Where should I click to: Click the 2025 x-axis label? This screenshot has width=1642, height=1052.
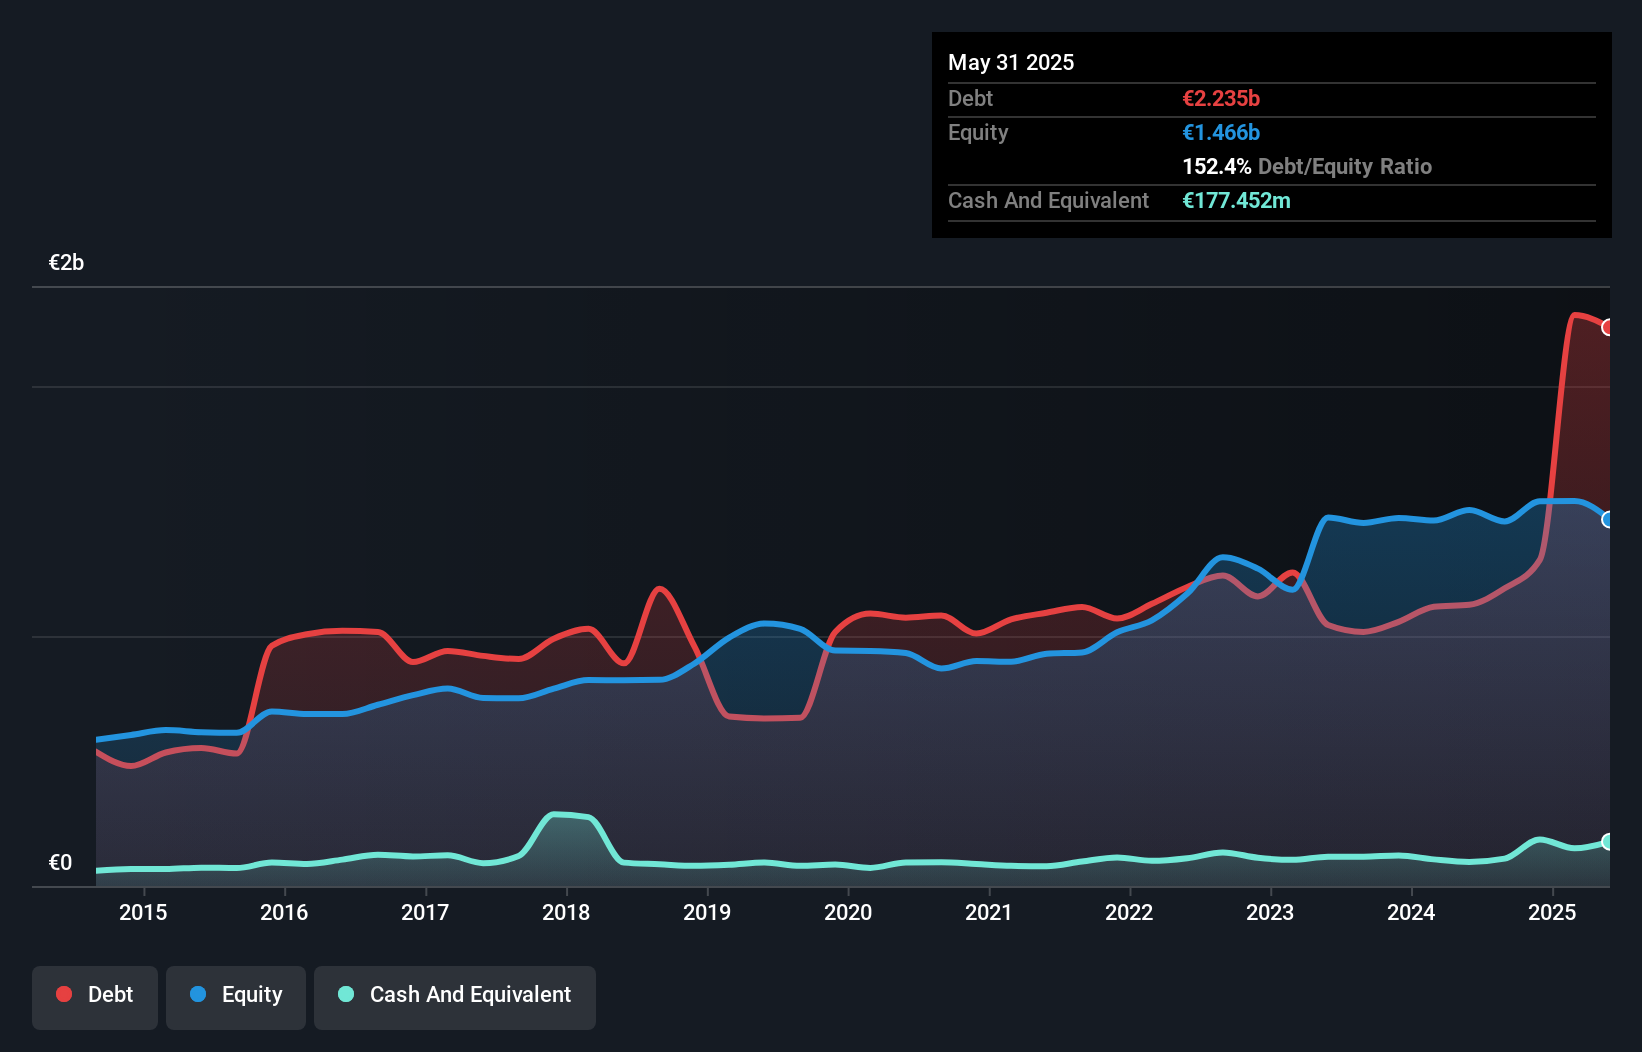point(1552,912)
